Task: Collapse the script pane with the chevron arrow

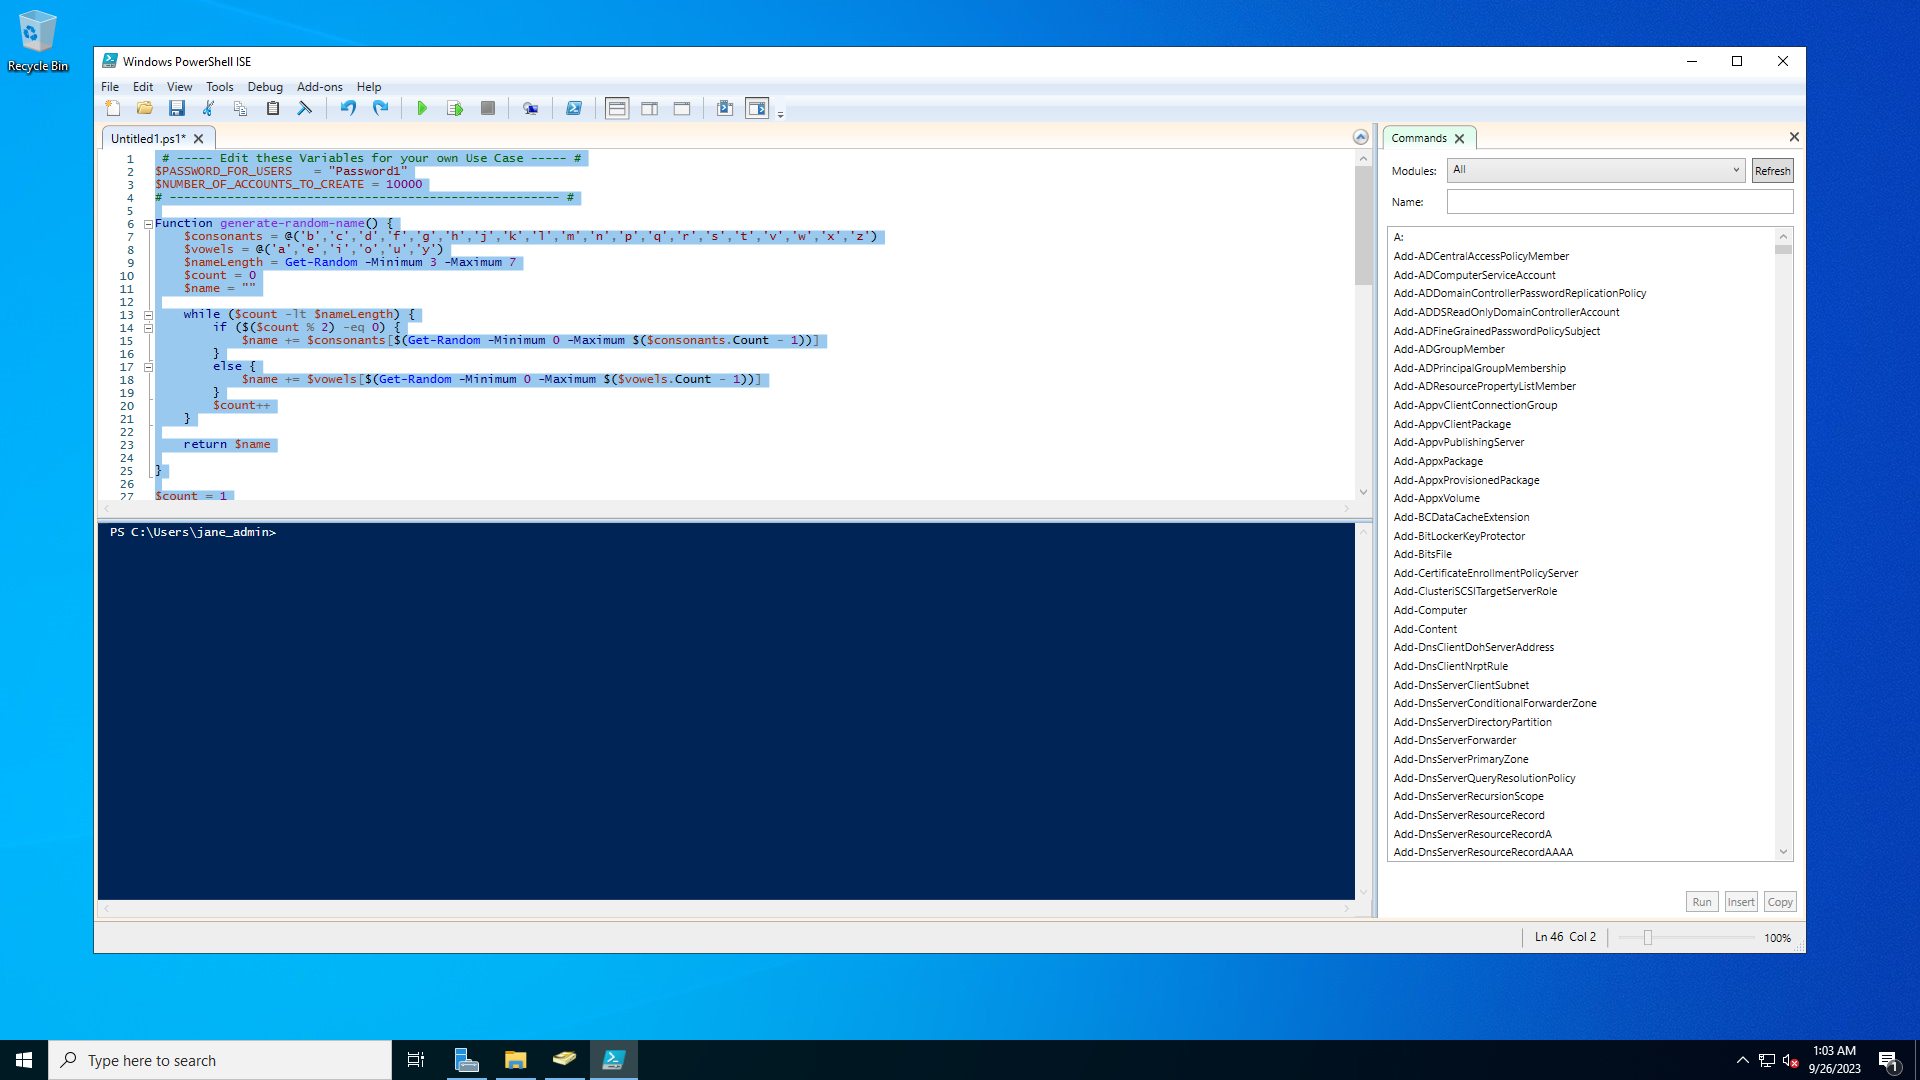Action: 1361,137
